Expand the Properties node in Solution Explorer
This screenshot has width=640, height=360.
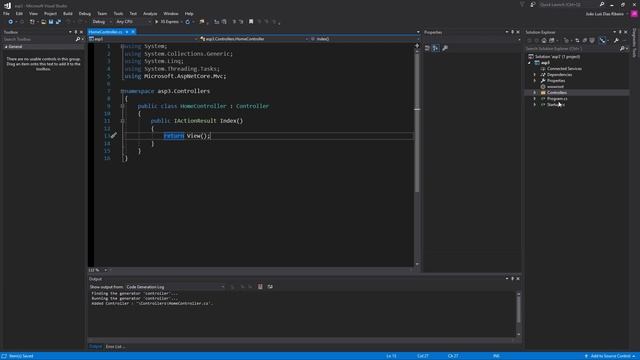[535, 81]
